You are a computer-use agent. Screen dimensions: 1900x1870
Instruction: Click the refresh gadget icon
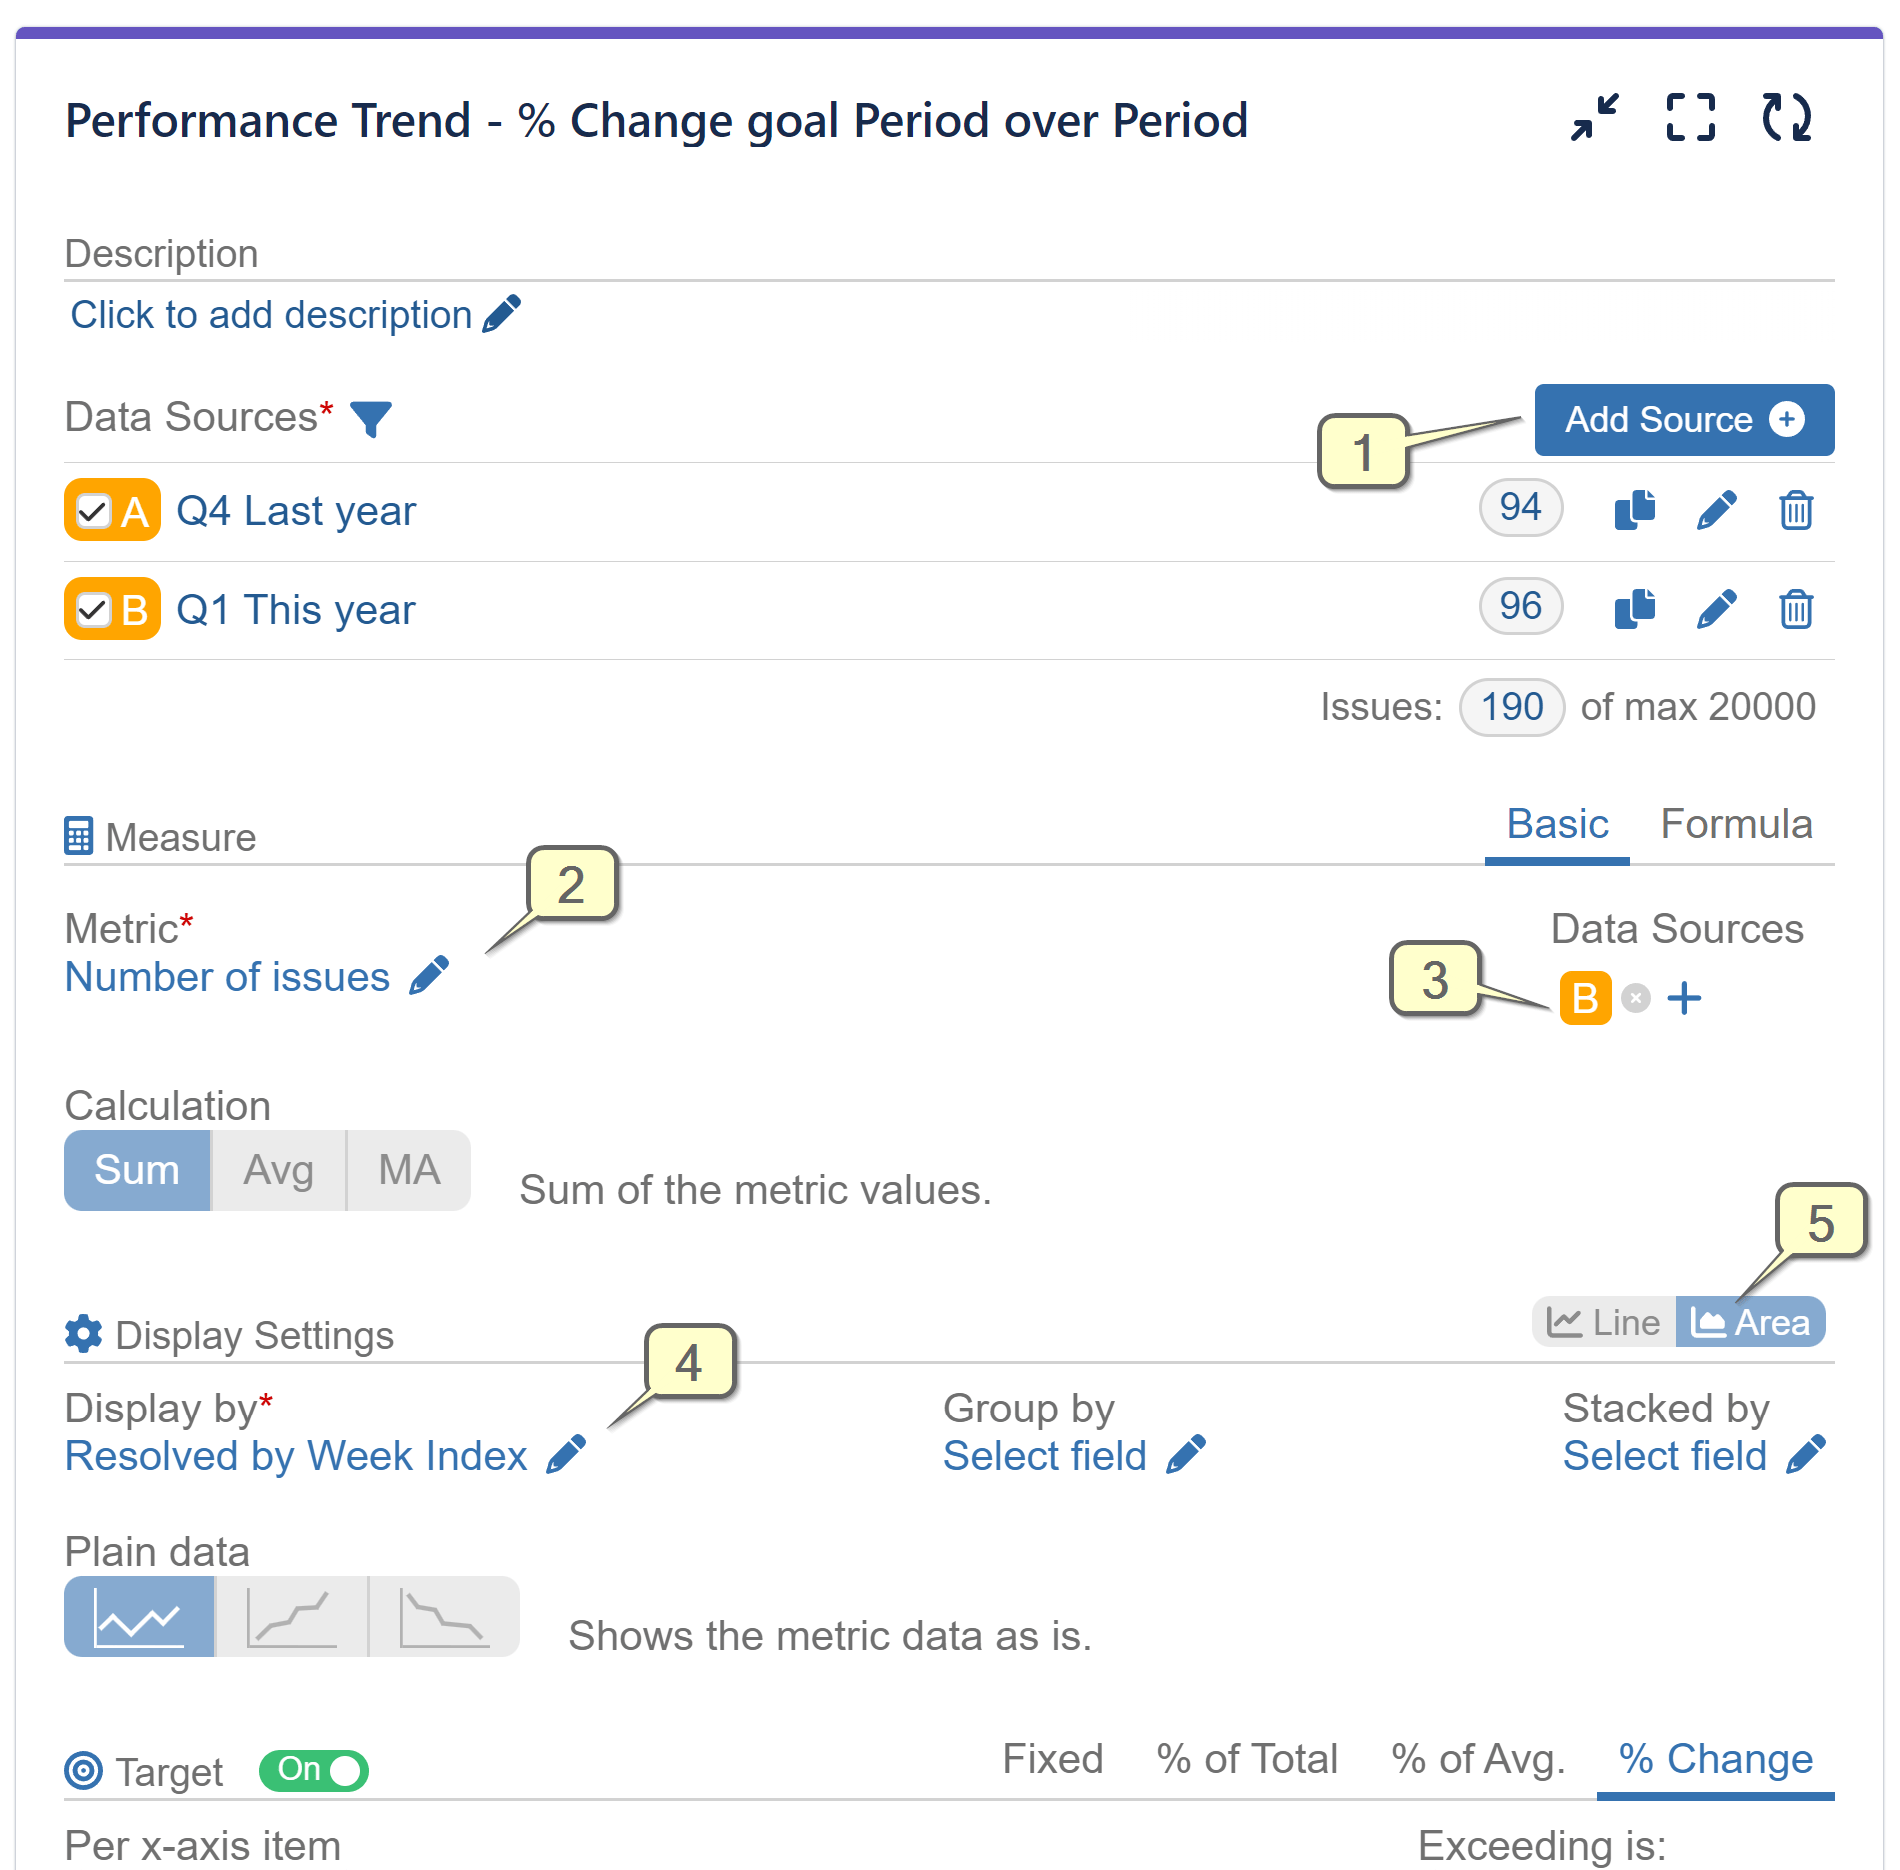[1786, 118]
